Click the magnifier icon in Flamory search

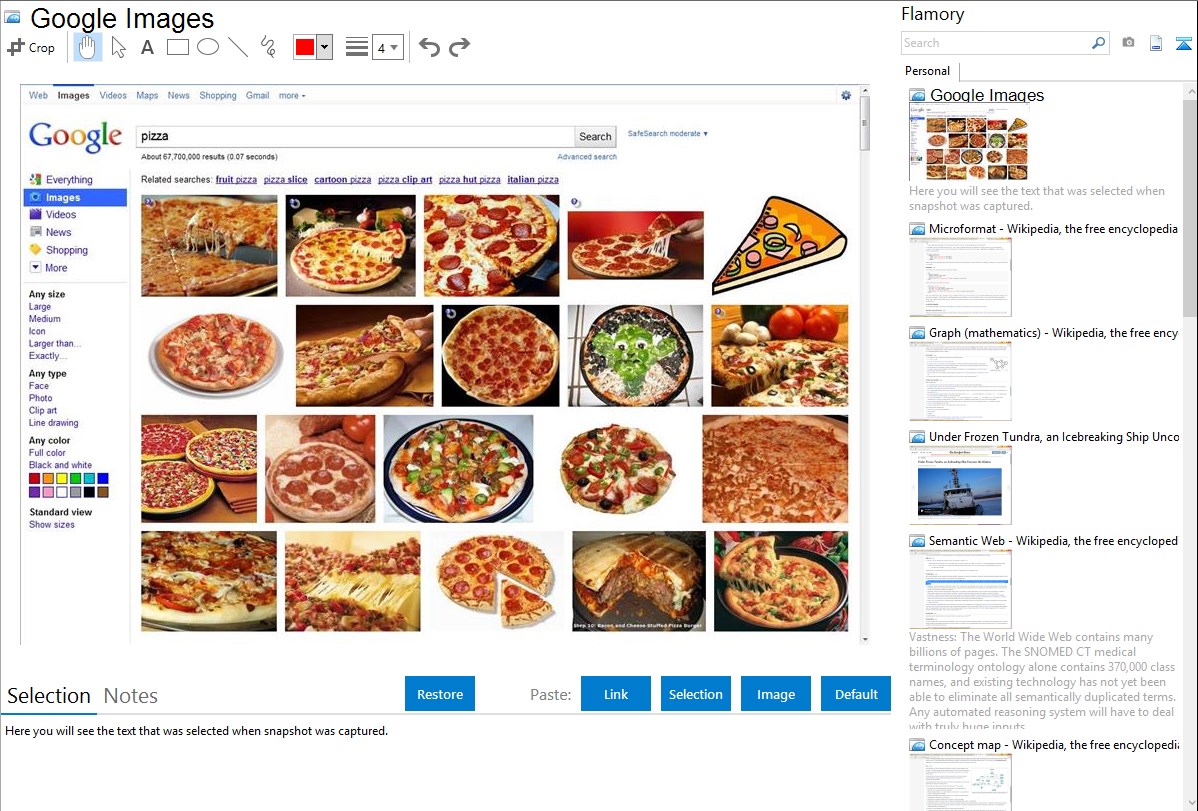[x=1098, y=43]
